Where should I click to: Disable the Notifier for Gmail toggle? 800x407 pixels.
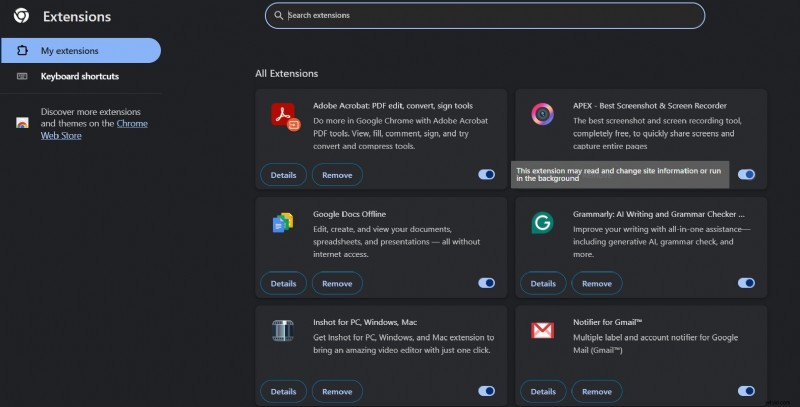[746, 391]
